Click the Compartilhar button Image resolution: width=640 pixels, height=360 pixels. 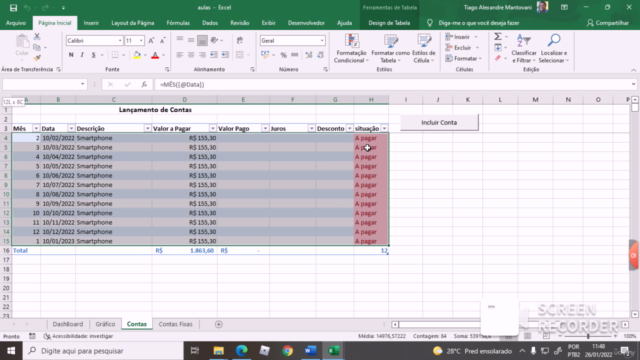point(608,23)
